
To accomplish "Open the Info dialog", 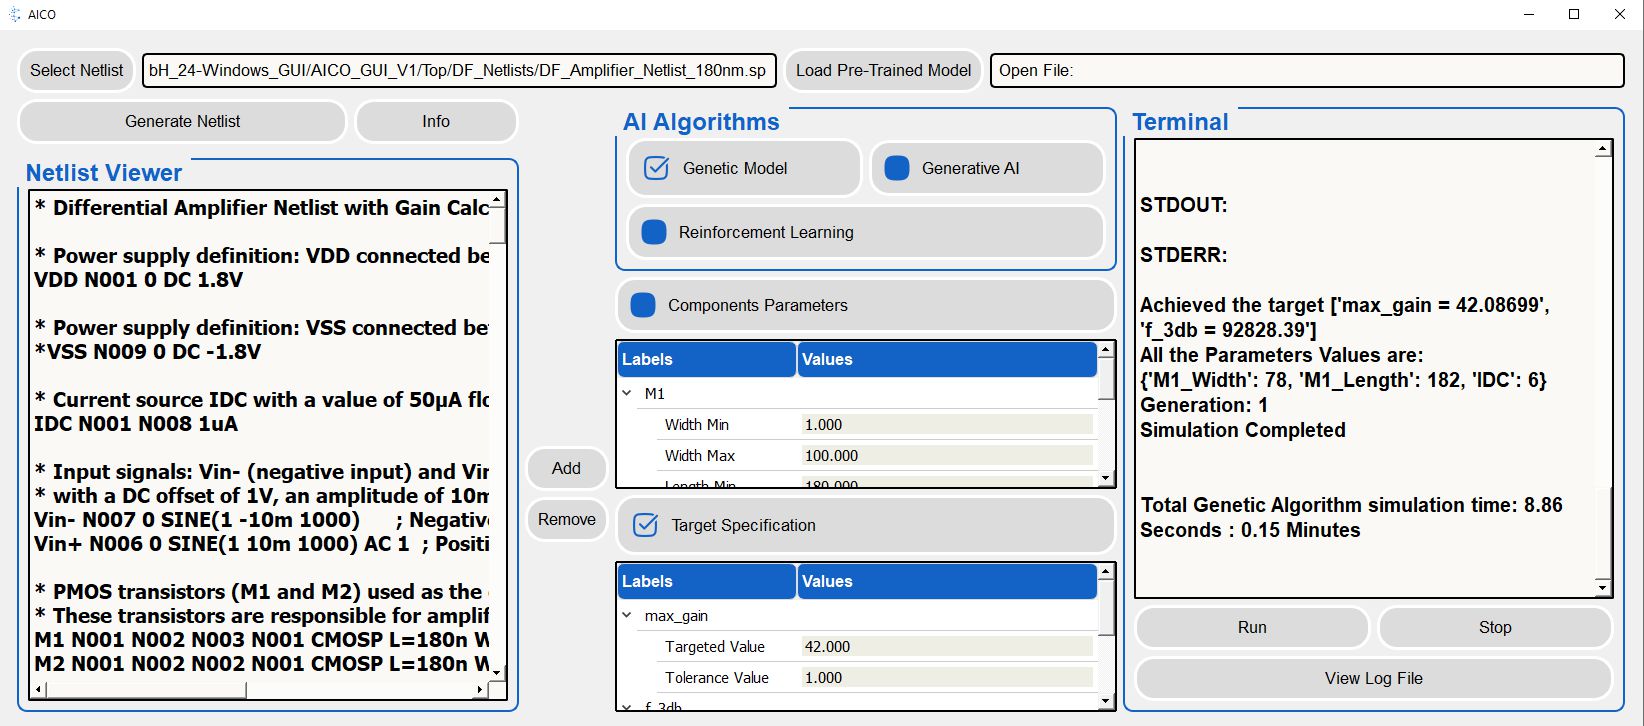I will (435, 121).
